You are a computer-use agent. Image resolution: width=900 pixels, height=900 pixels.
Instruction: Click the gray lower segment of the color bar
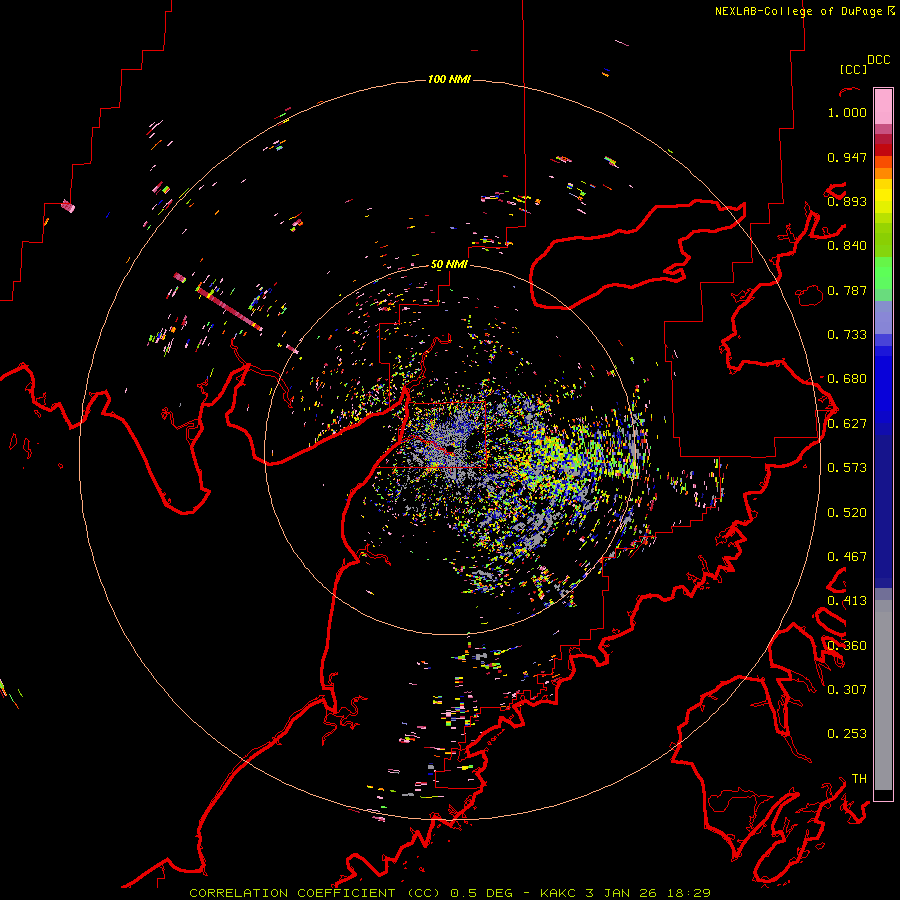(883, 695)
